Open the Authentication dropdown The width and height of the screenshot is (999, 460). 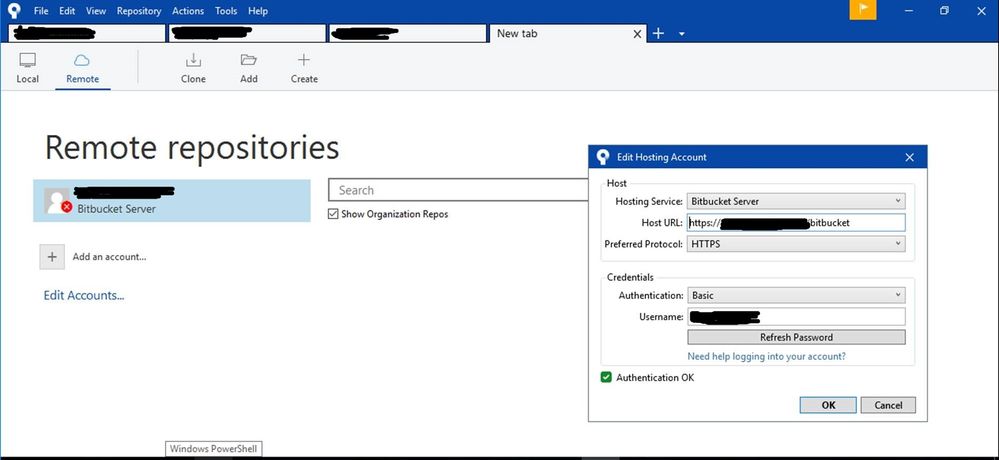pyautogui.click(x=796, y=295)
